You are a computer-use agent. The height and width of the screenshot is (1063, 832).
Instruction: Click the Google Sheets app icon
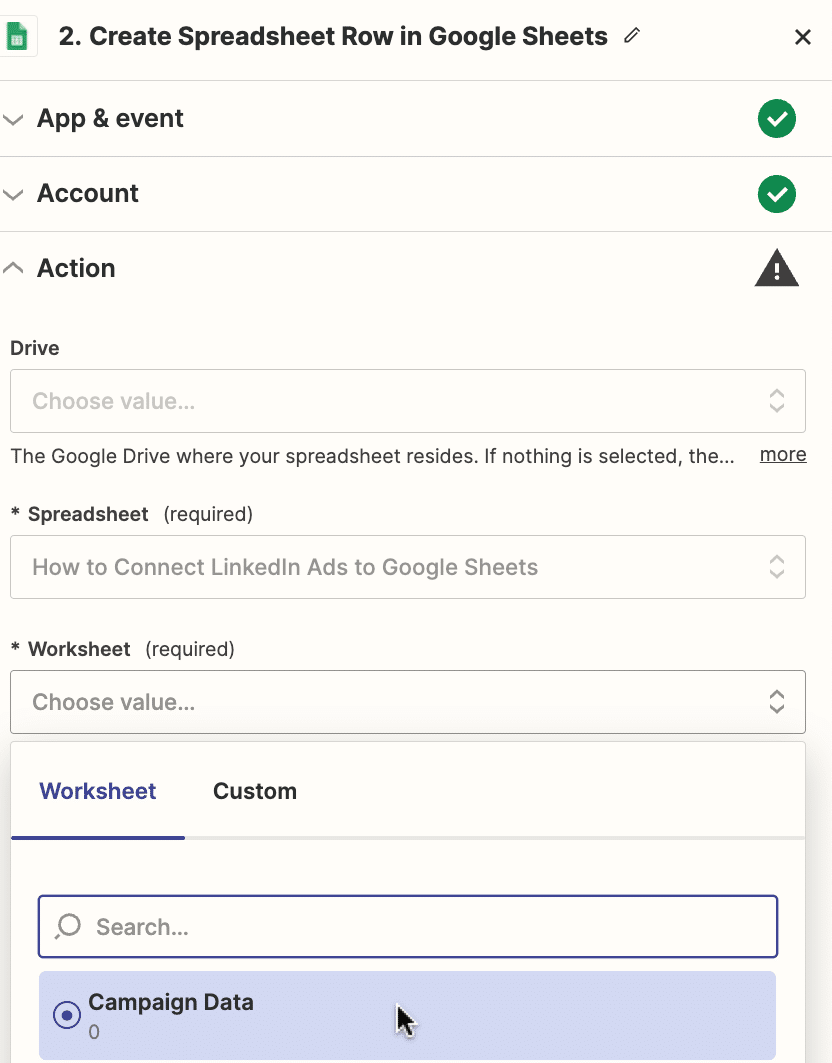coord(17,37)
